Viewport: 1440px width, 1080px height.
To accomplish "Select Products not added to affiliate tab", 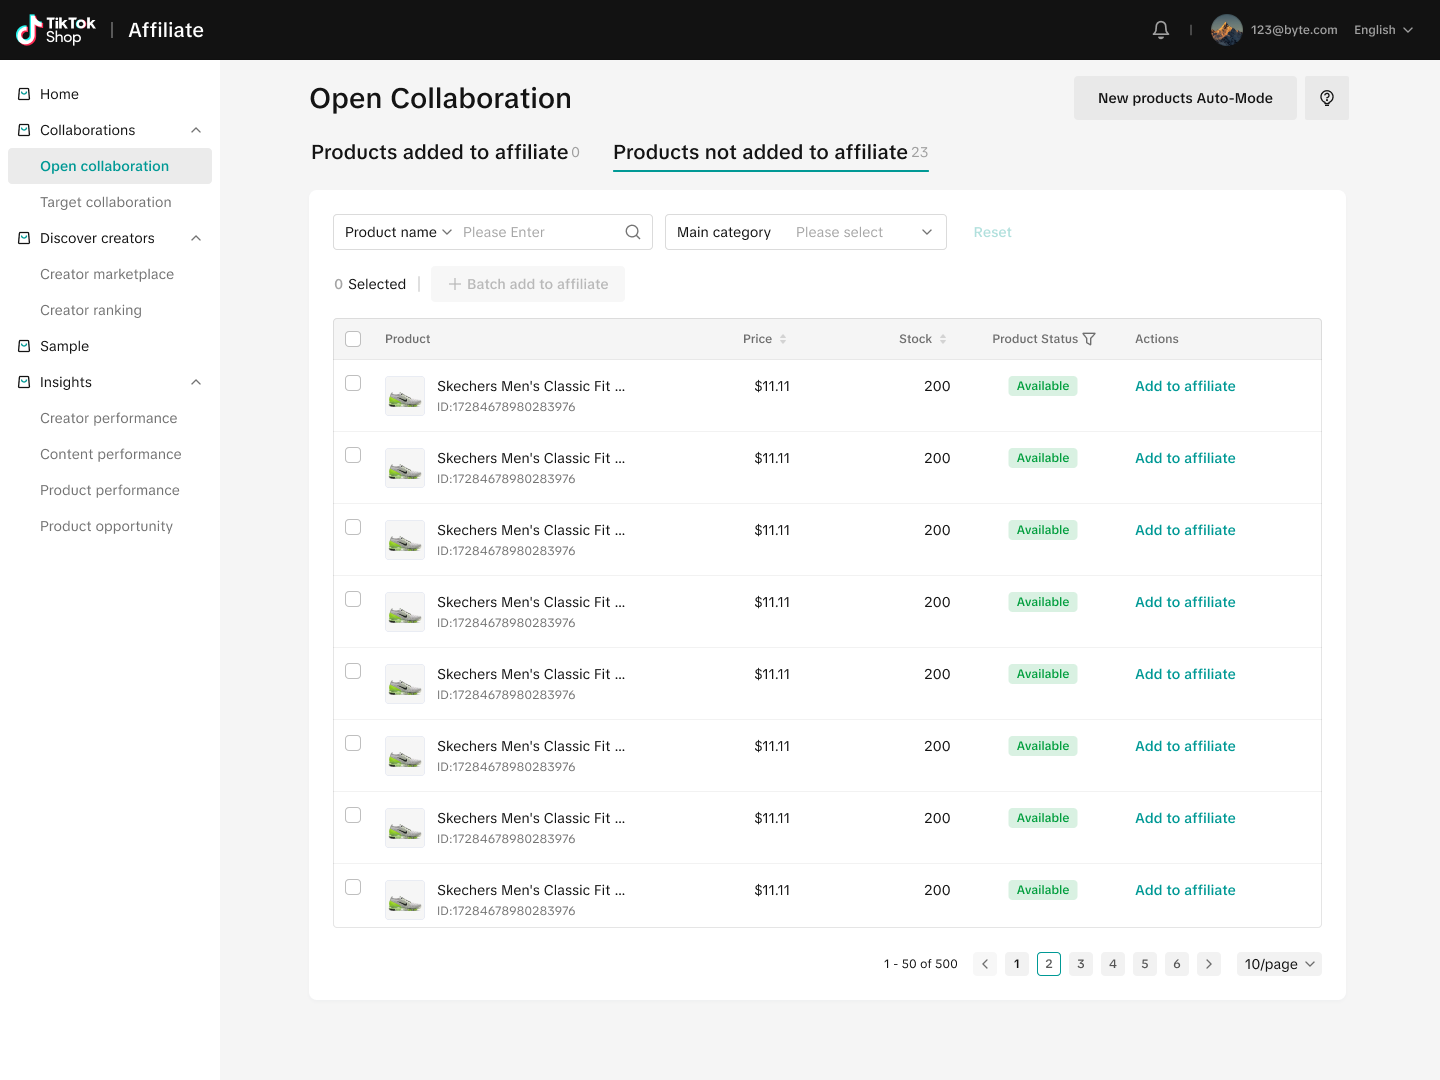I will pos(771,152).
